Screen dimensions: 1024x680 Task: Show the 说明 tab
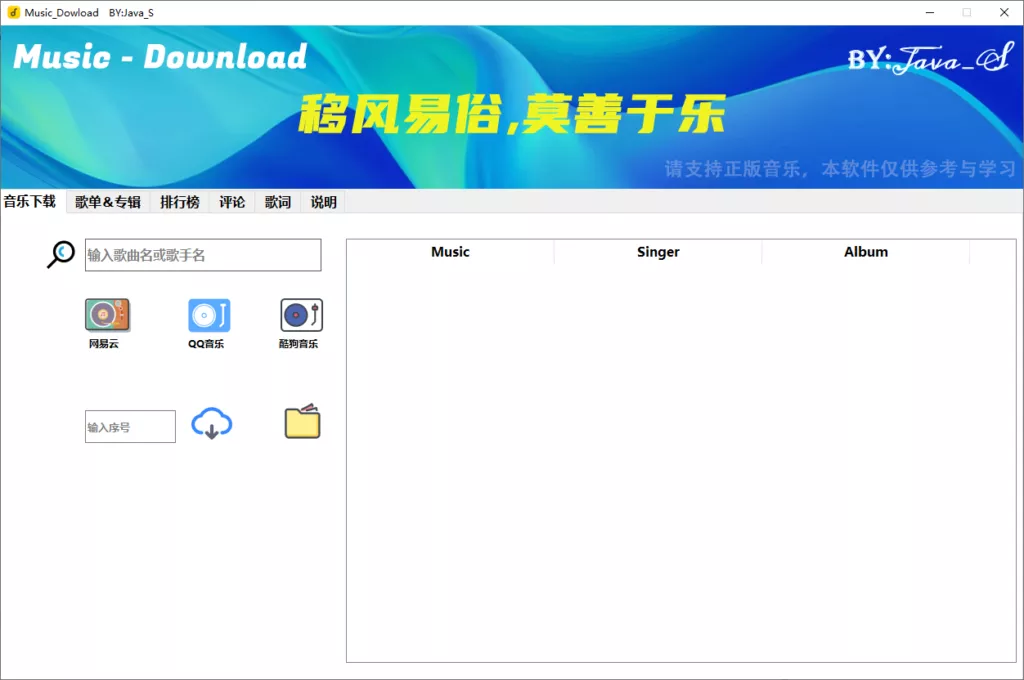pyautogui.click(x=323, y=202)
